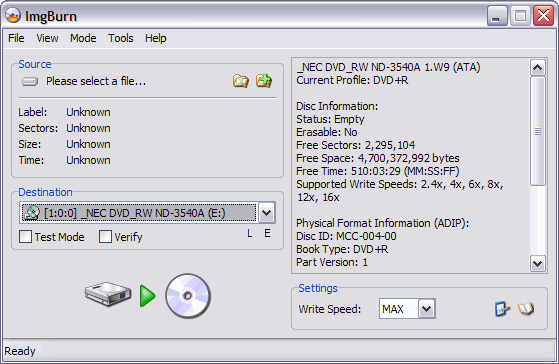Open the Mode menu
The width and height of the screenshot is (559, 364).
pyautogui.click(x=83, y=38)
